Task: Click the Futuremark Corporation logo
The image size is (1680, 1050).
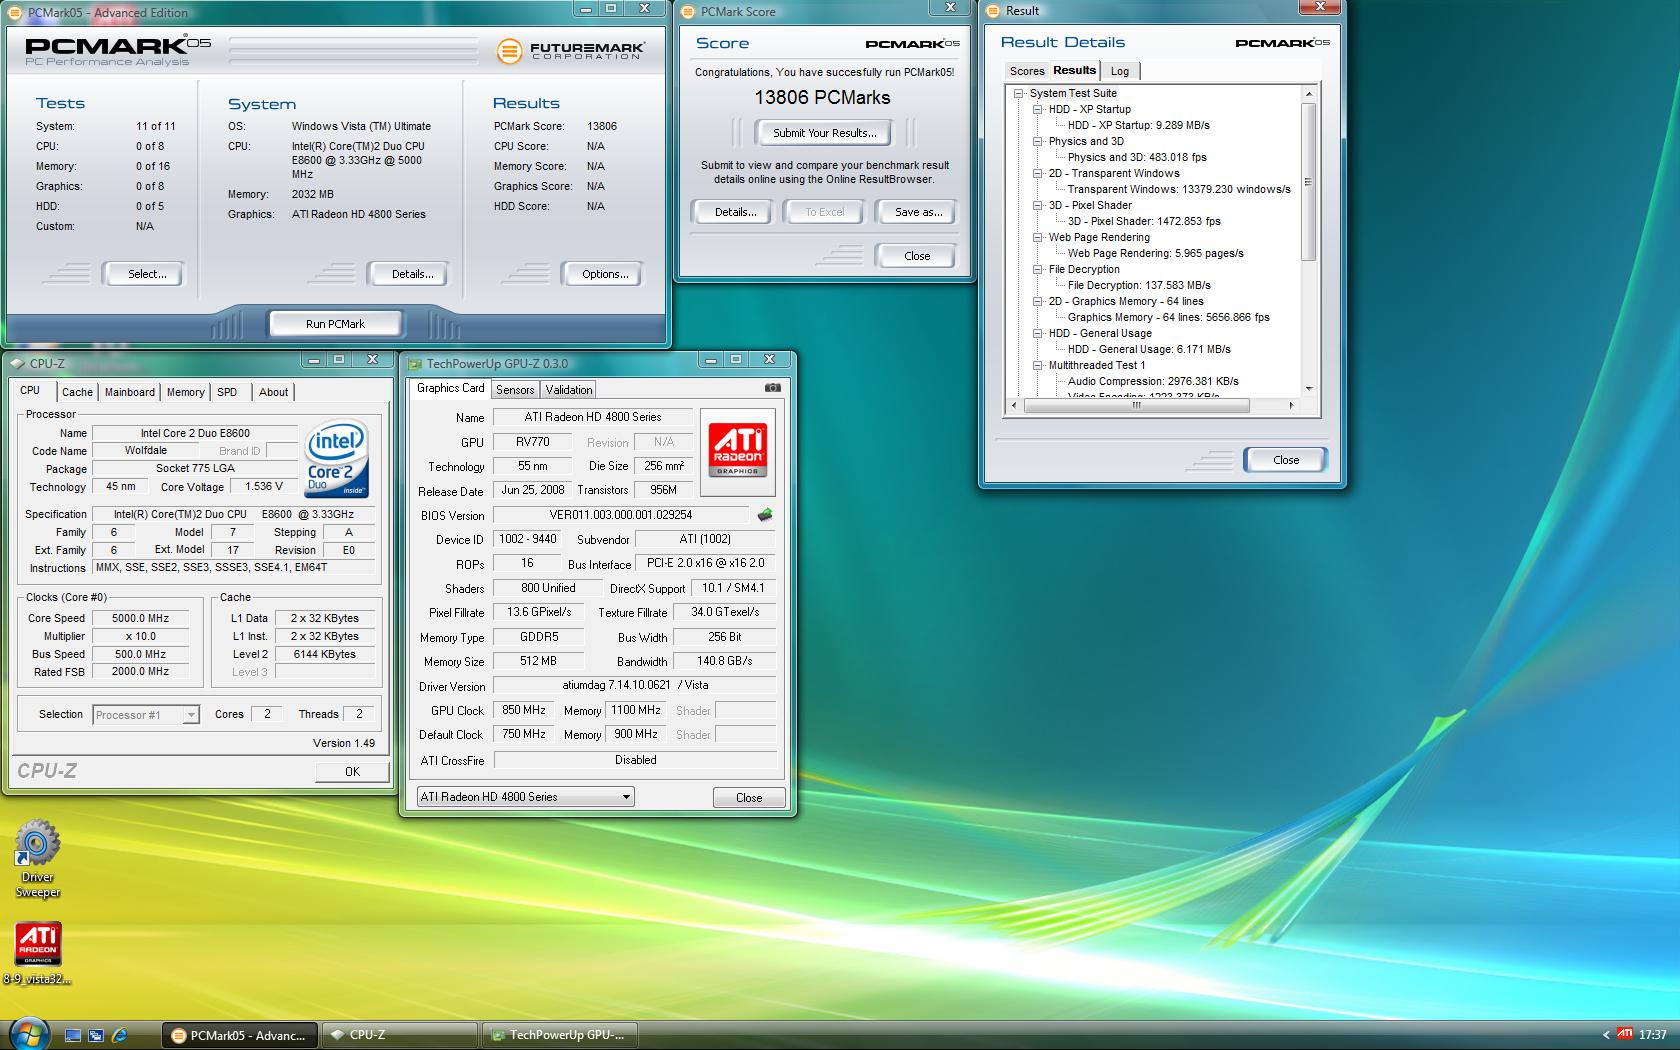Action: click(571, 50)
